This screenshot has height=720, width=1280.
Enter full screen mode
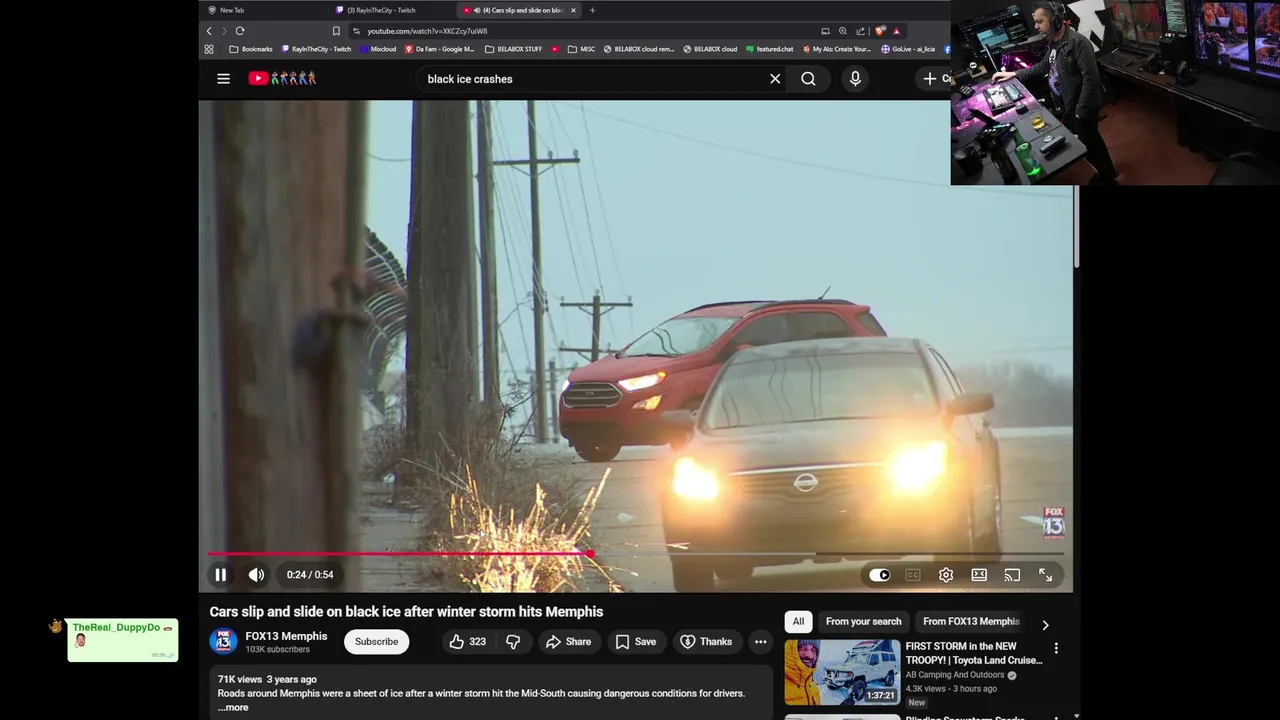1045,575
